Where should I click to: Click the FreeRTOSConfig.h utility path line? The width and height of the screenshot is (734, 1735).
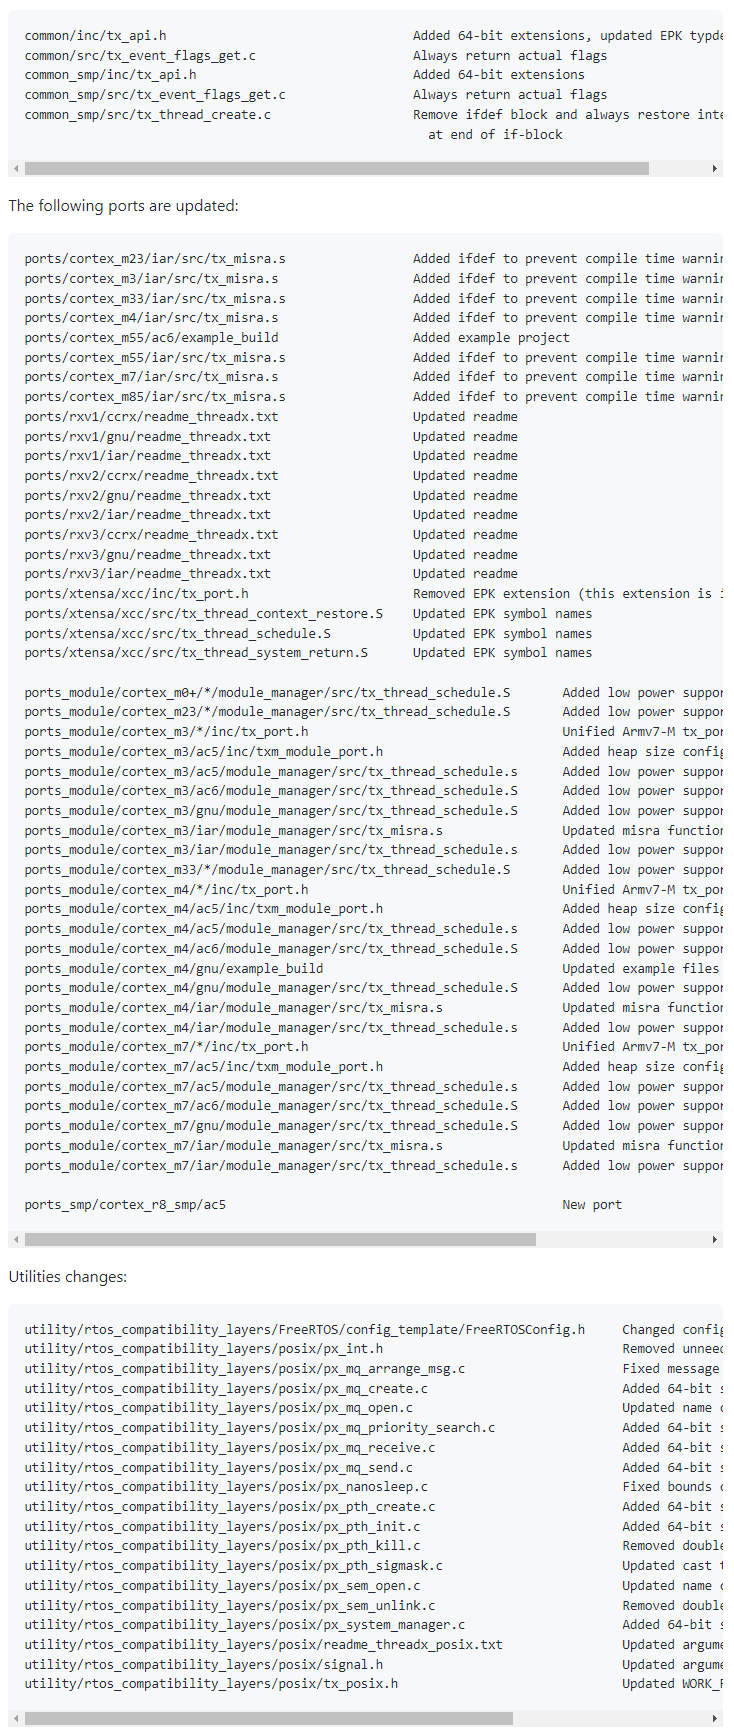pyautogui.click(x=305, y=1330)
